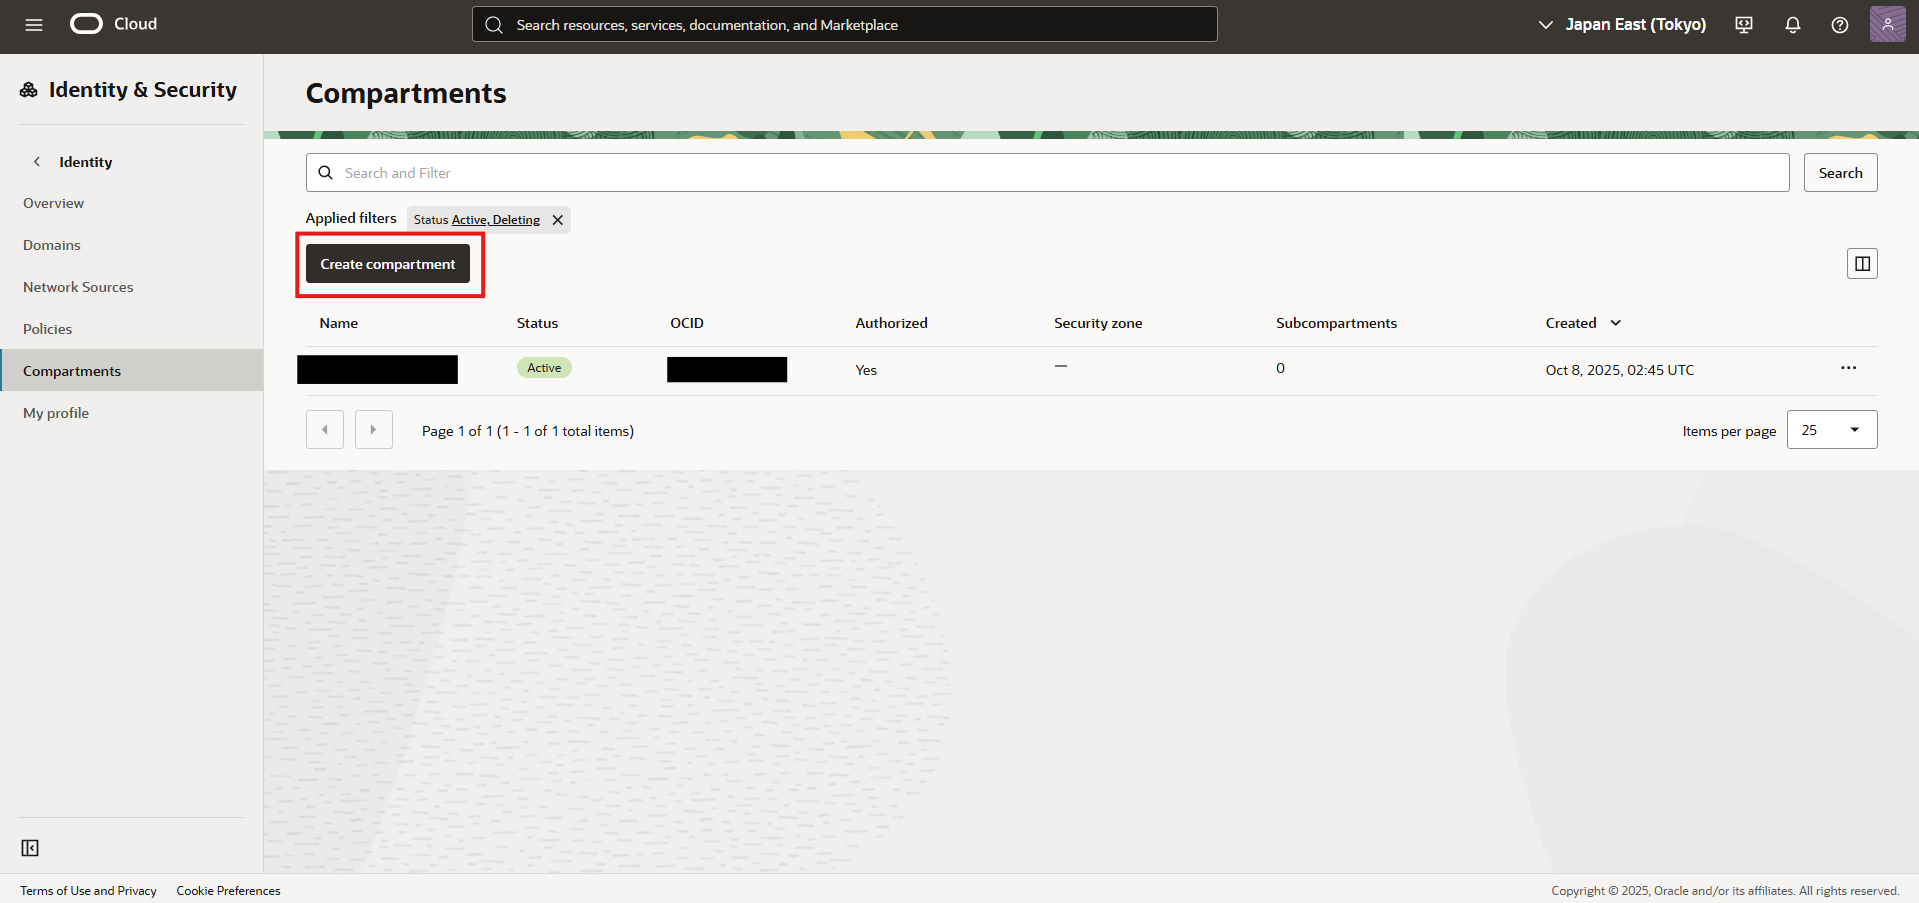Click the Subcompartments column header

coord(1336,323)
